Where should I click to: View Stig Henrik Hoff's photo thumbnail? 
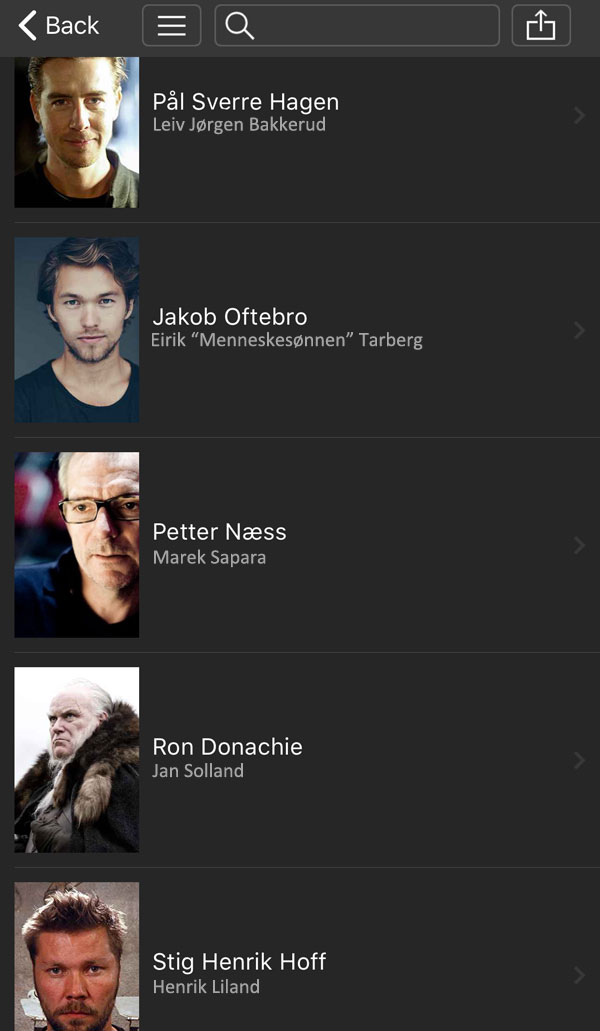pyautogui.click(x=77, y=957)
